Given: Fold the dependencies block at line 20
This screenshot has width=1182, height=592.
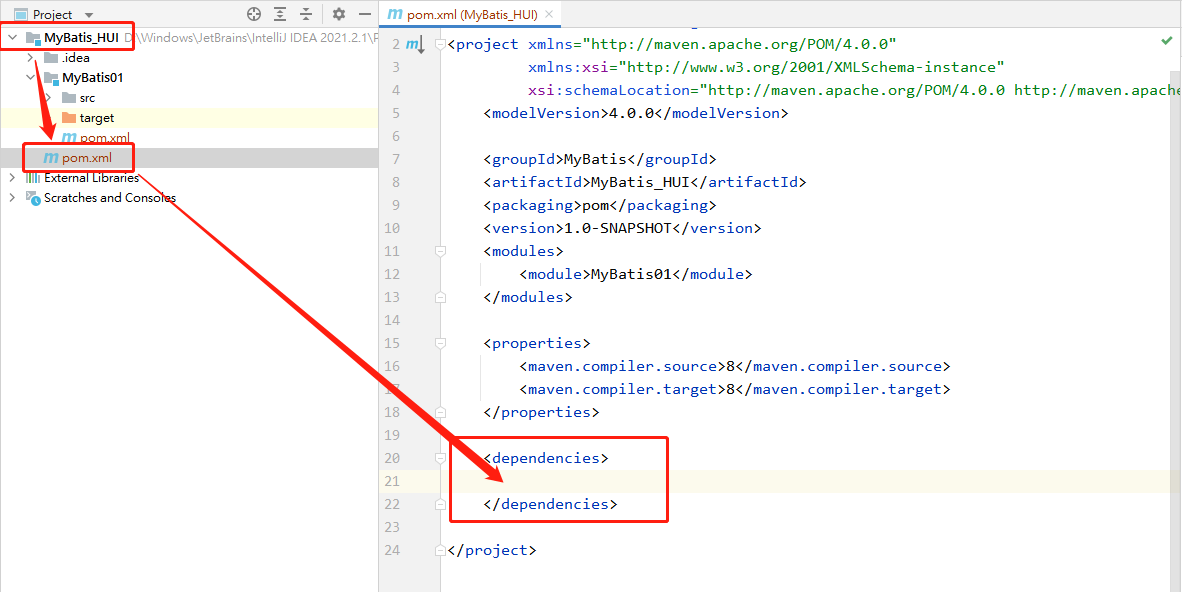Looking at the screenshot, I should click(x=441, y=458).
